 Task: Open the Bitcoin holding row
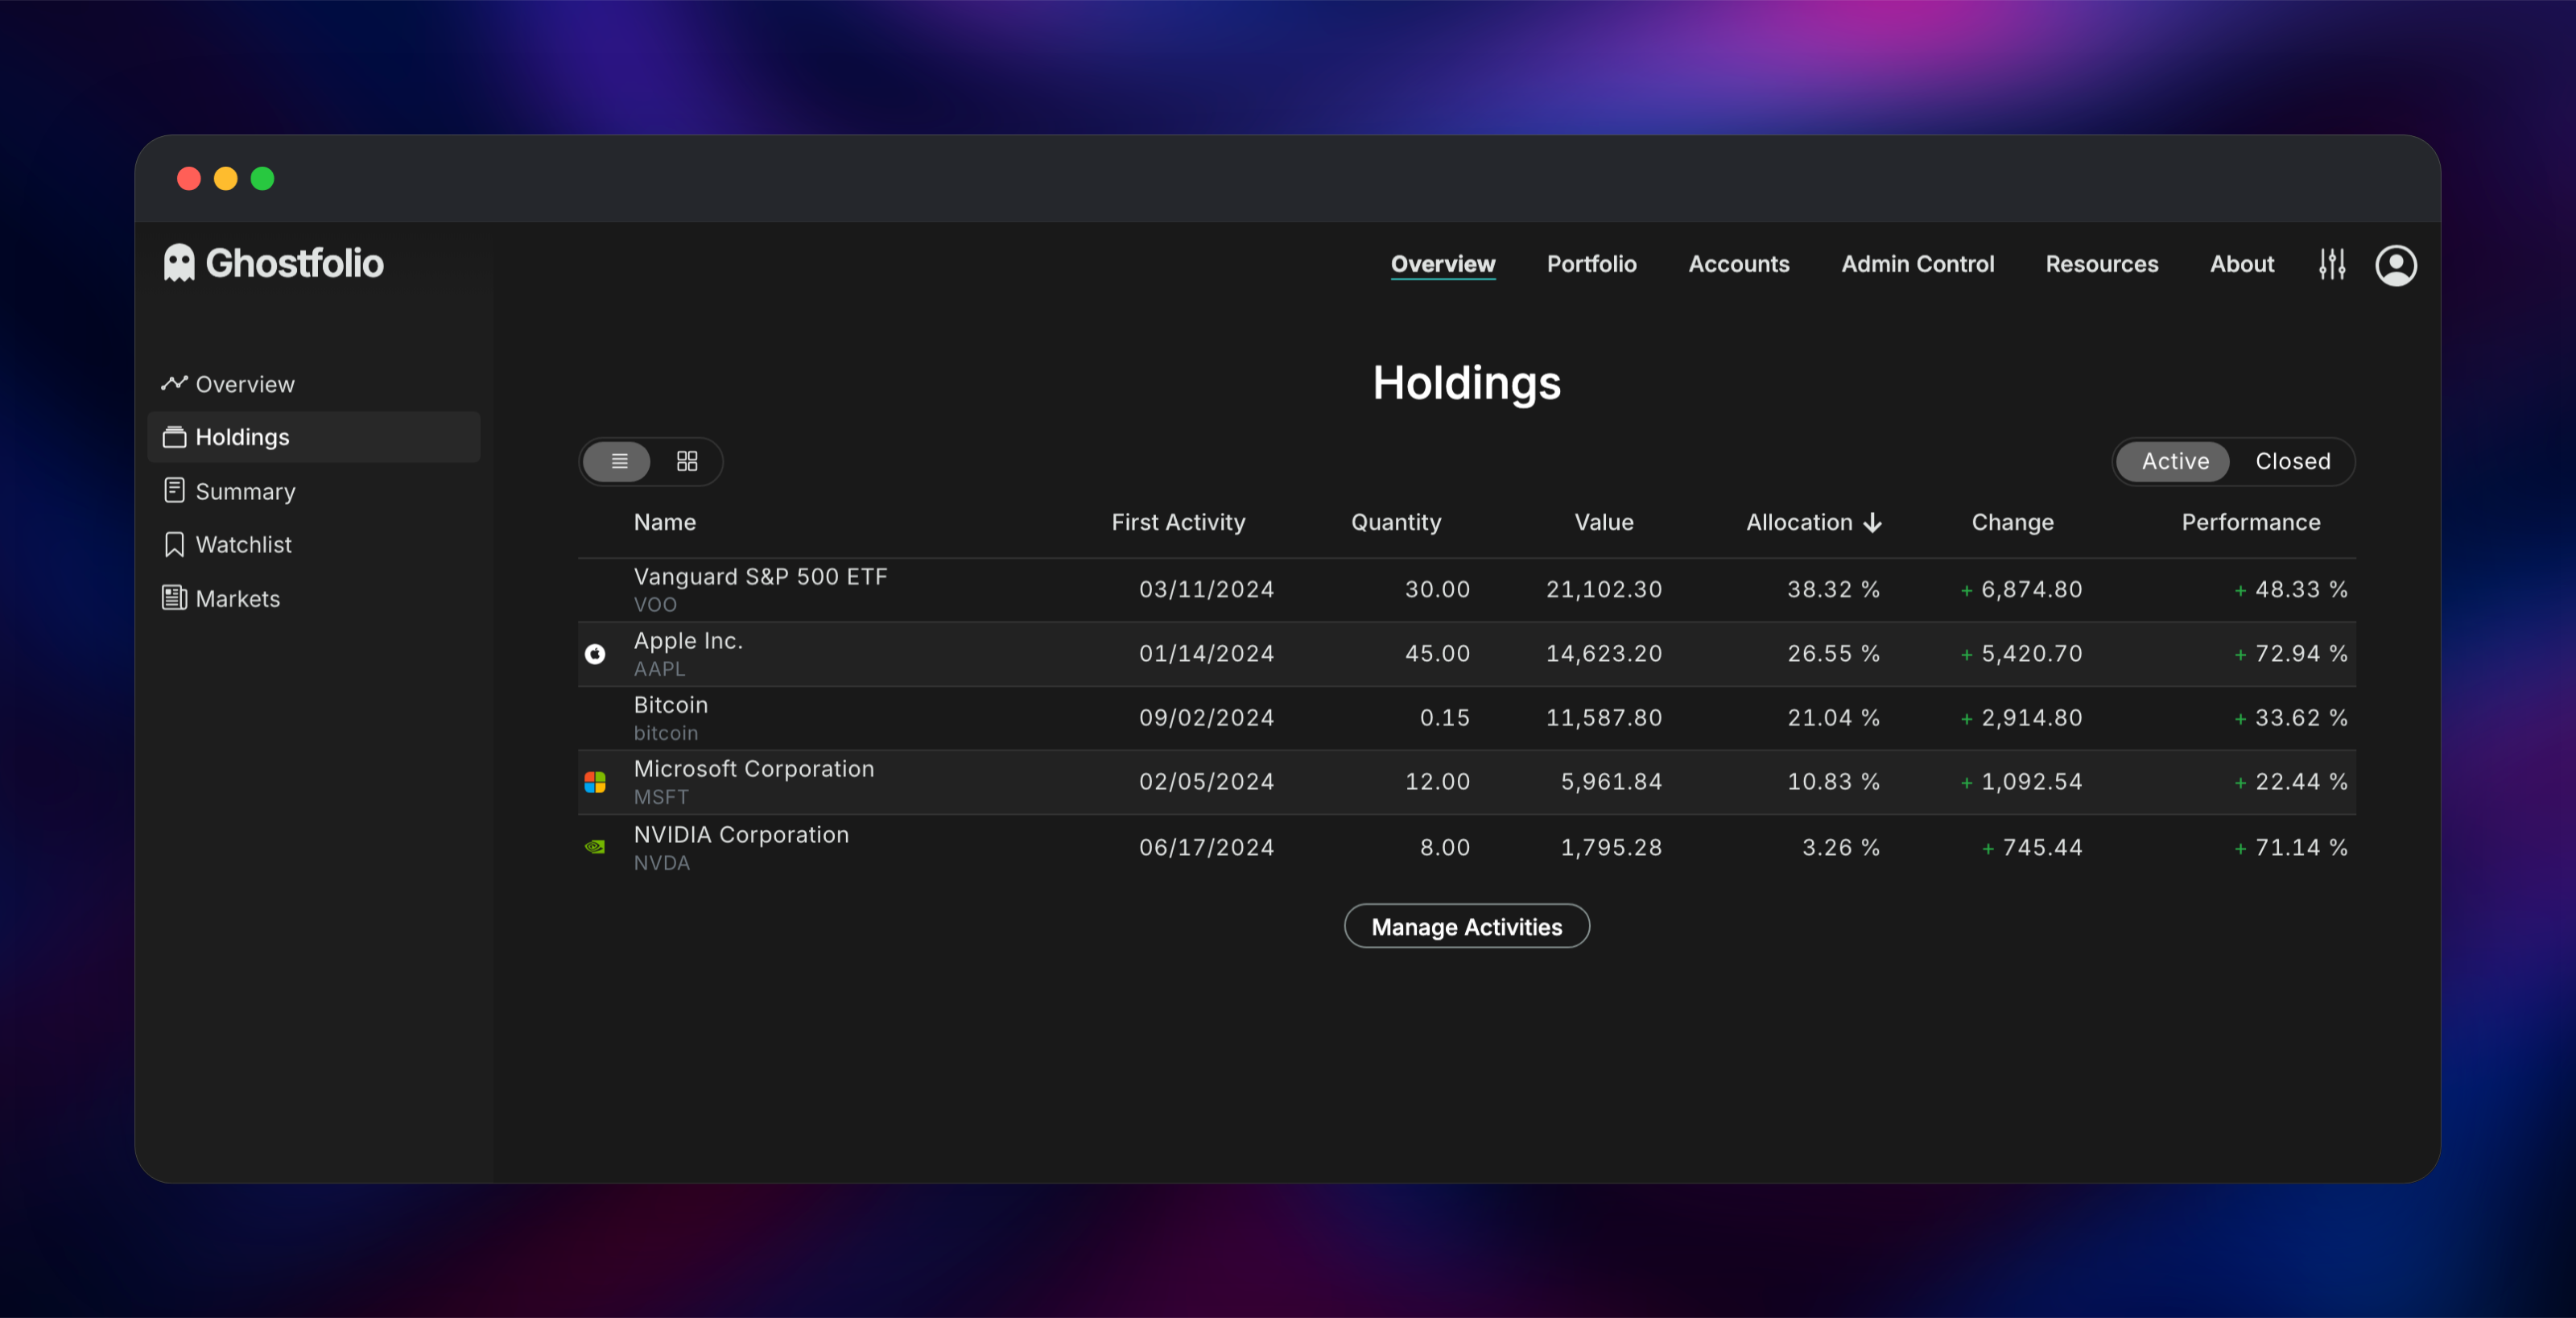[x=1466, y=718]
